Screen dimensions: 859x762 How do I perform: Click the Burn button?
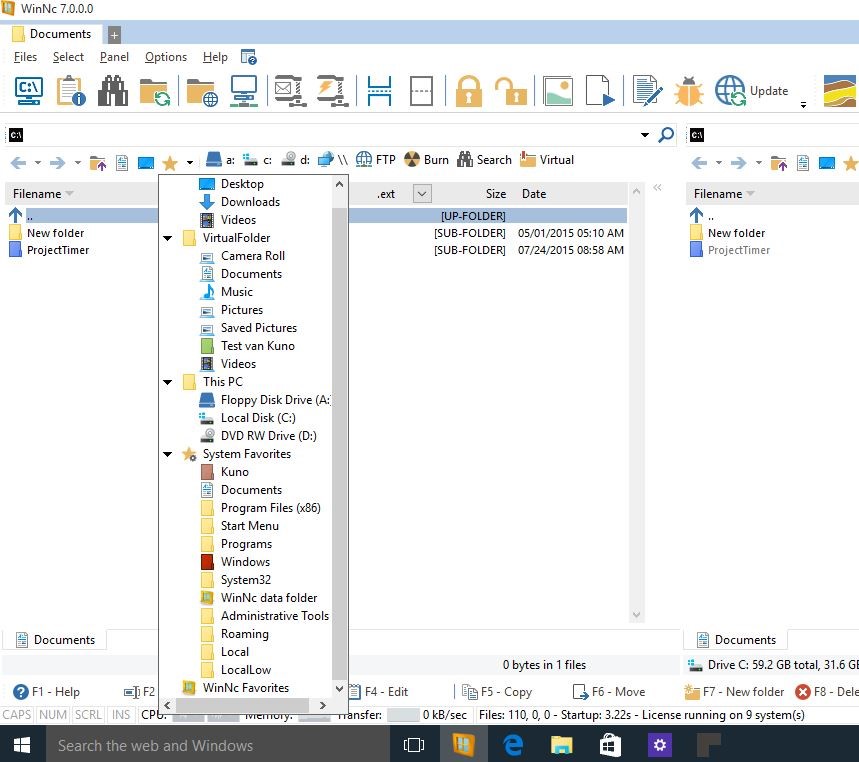pos(426,160)
